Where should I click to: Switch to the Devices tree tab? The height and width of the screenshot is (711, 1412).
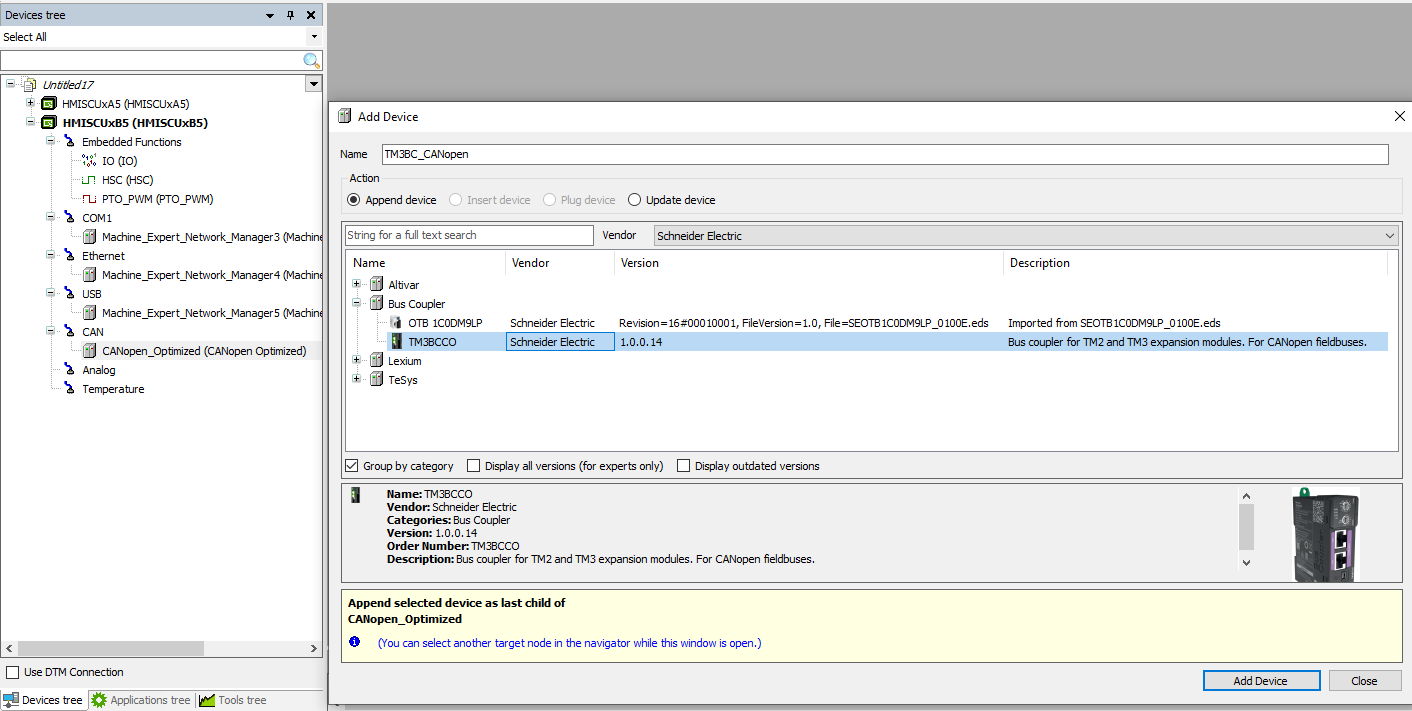point(43,700)
